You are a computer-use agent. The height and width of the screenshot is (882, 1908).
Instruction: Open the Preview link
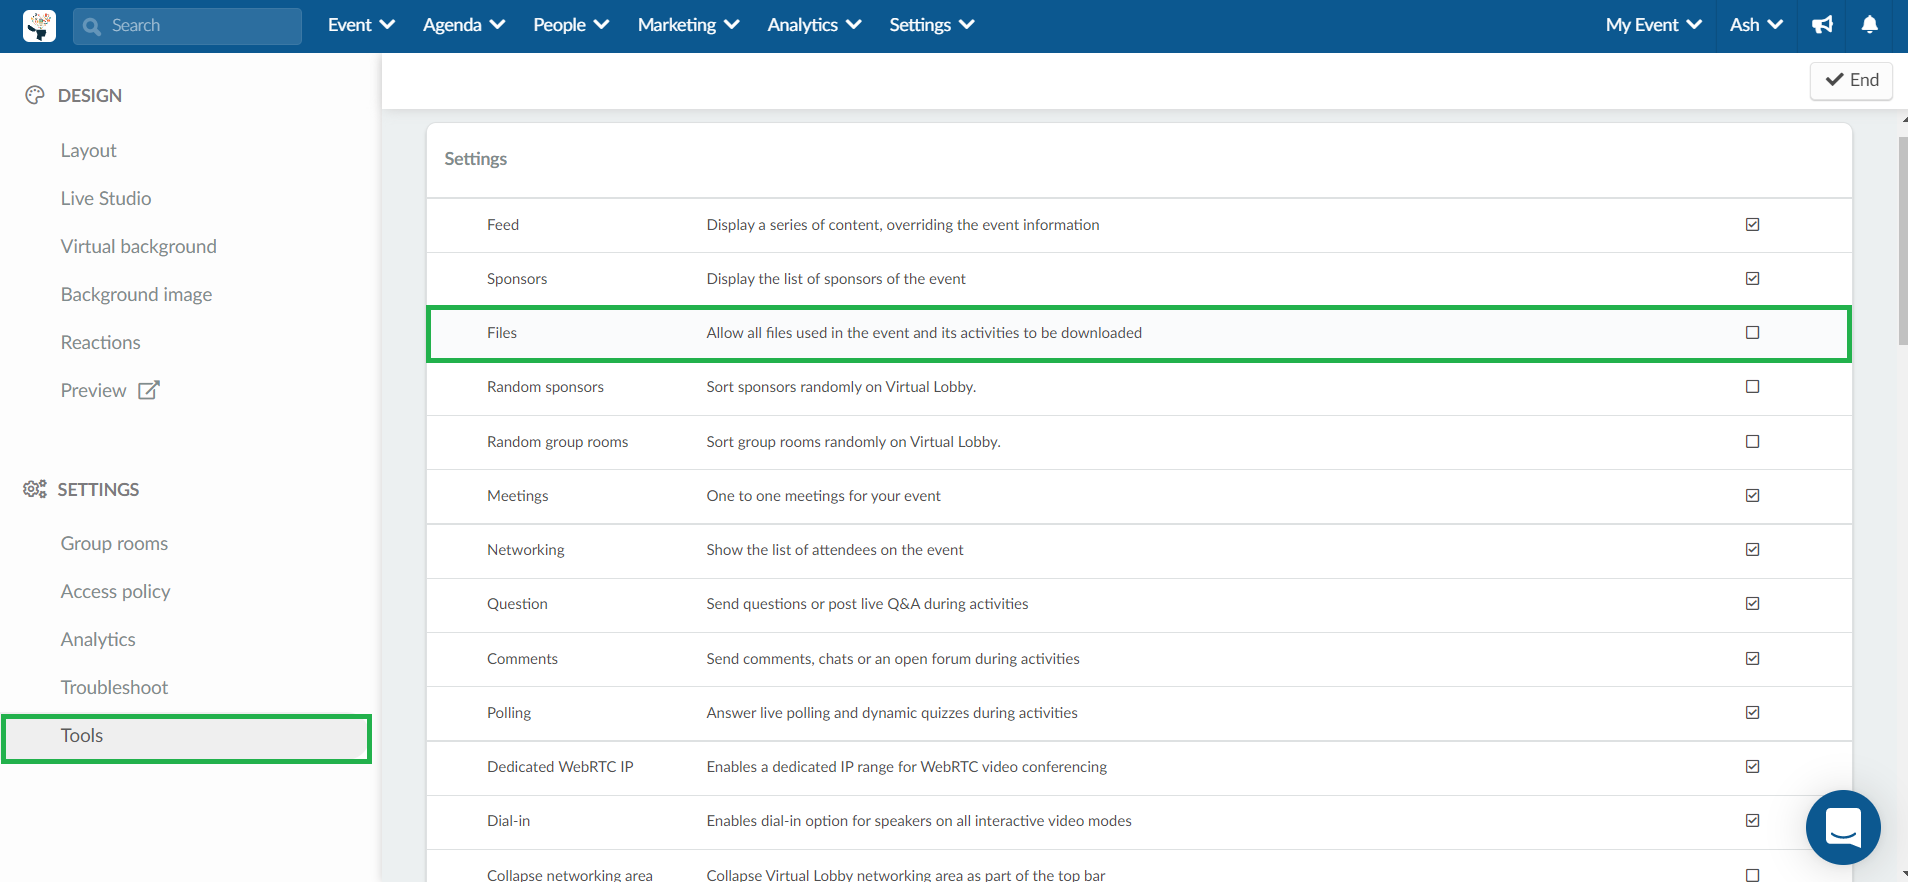point(93,390)
